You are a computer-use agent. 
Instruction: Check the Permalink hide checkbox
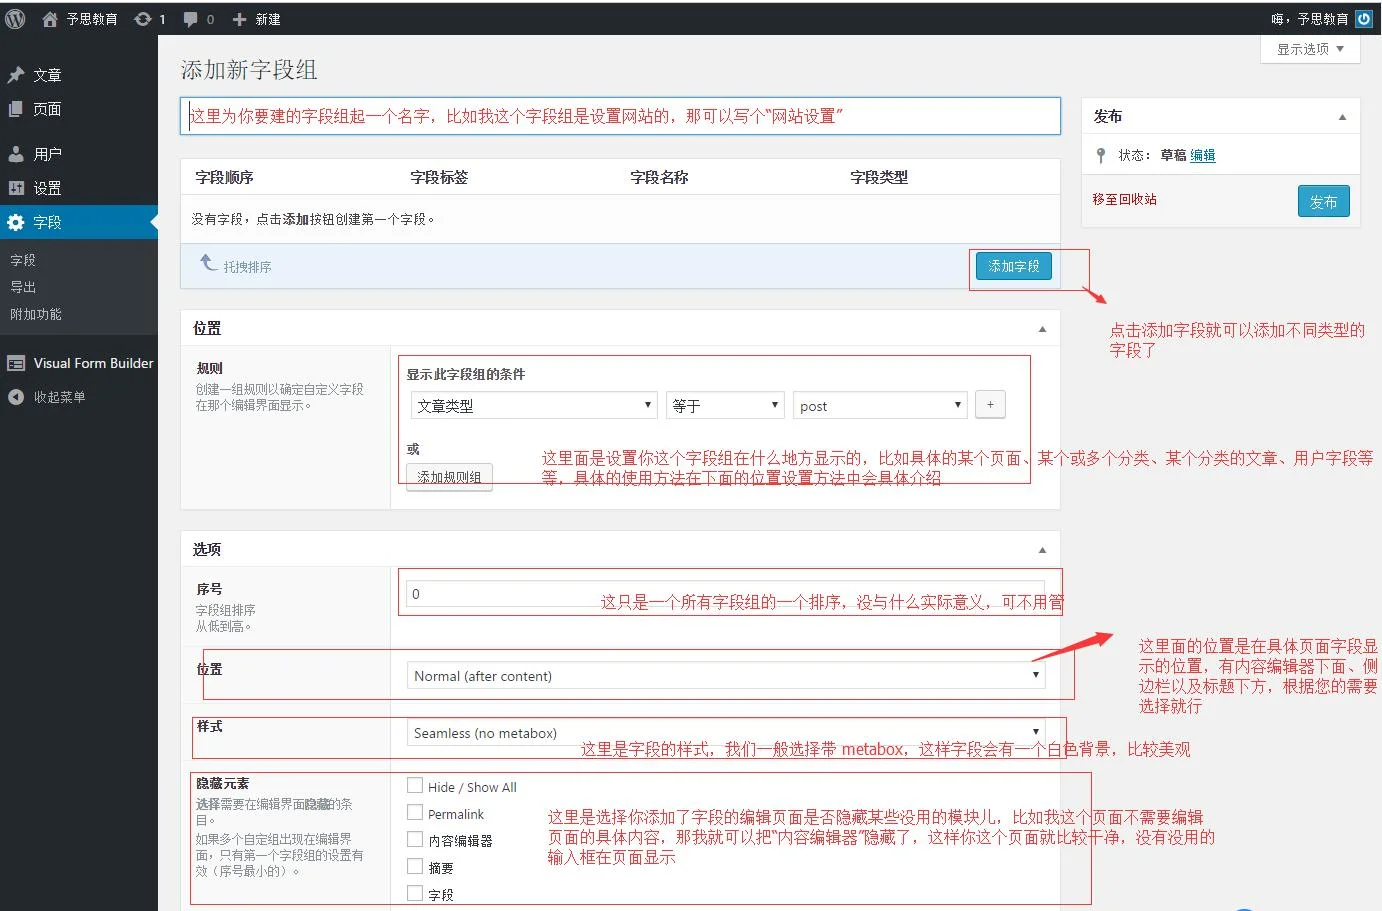coord(414,813)
